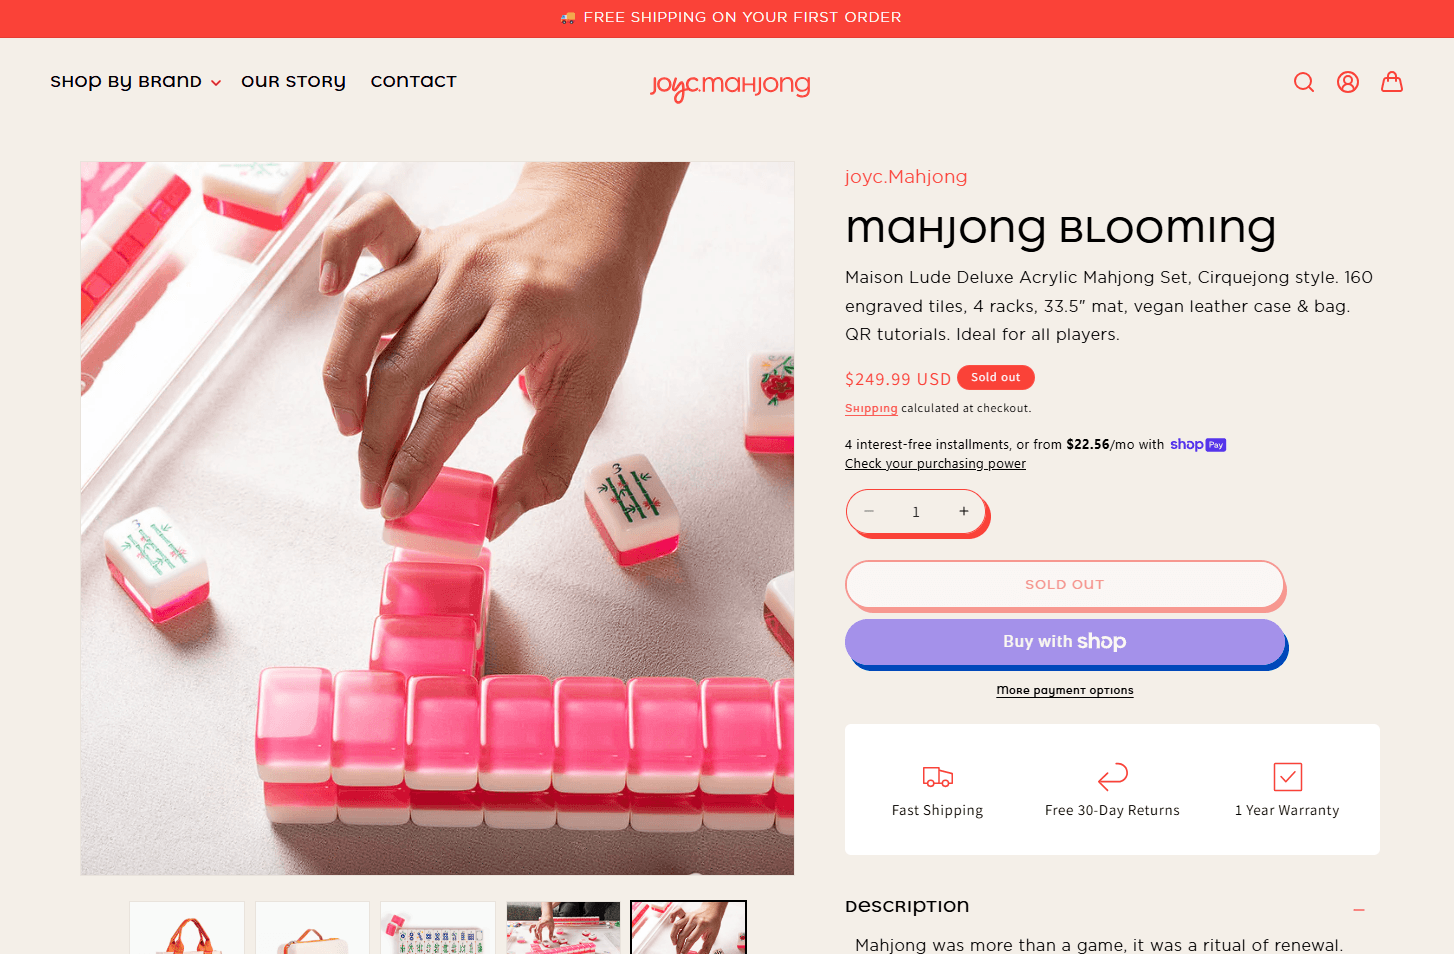
Task: Click the Buy with Shop button
Action: (x=1064, y=642)
